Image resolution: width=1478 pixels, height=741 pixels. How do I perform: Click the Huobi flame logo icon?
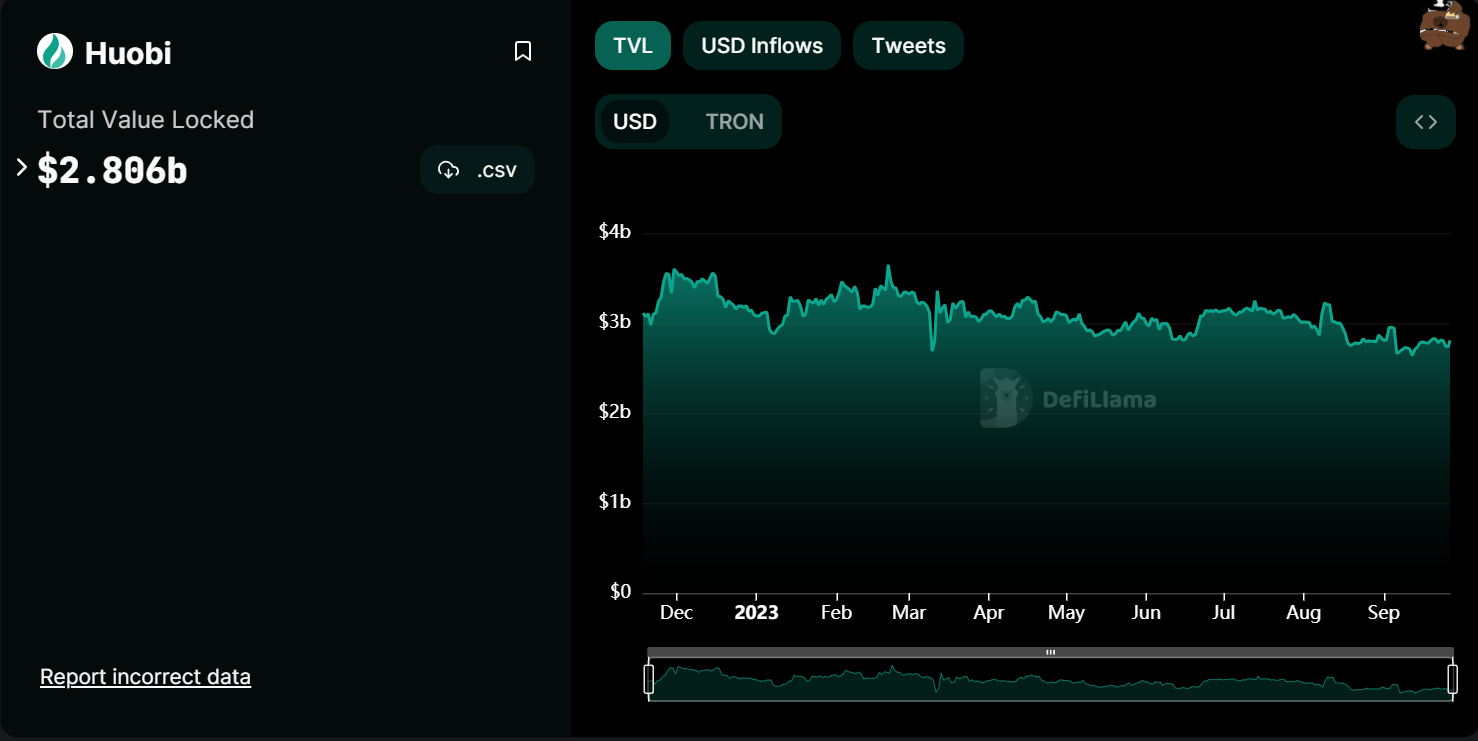click(55, 52)
